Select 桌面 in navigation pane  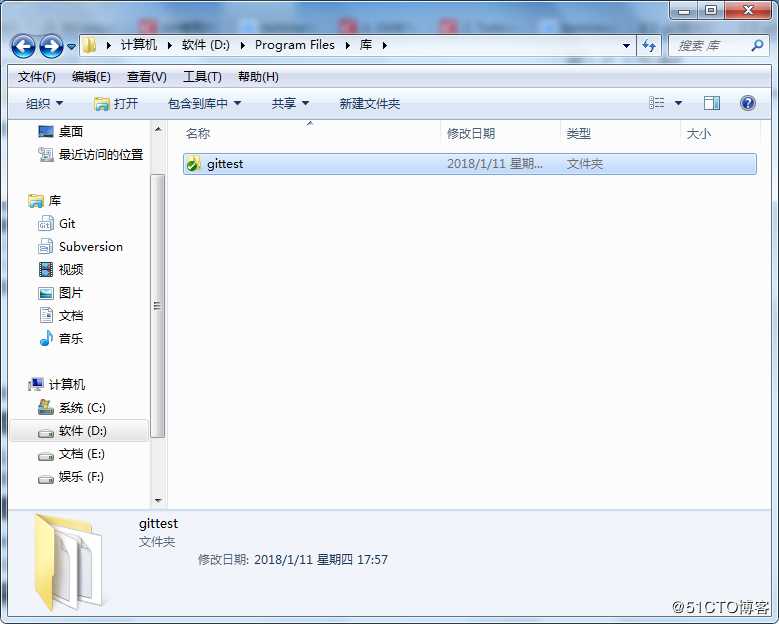pyautogui.click(x=60, y=131)
